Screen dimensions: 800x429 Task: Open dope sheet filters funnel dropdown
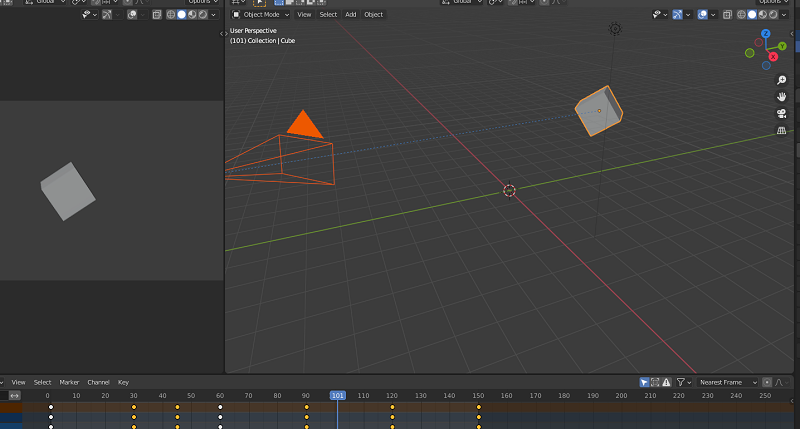684,382
